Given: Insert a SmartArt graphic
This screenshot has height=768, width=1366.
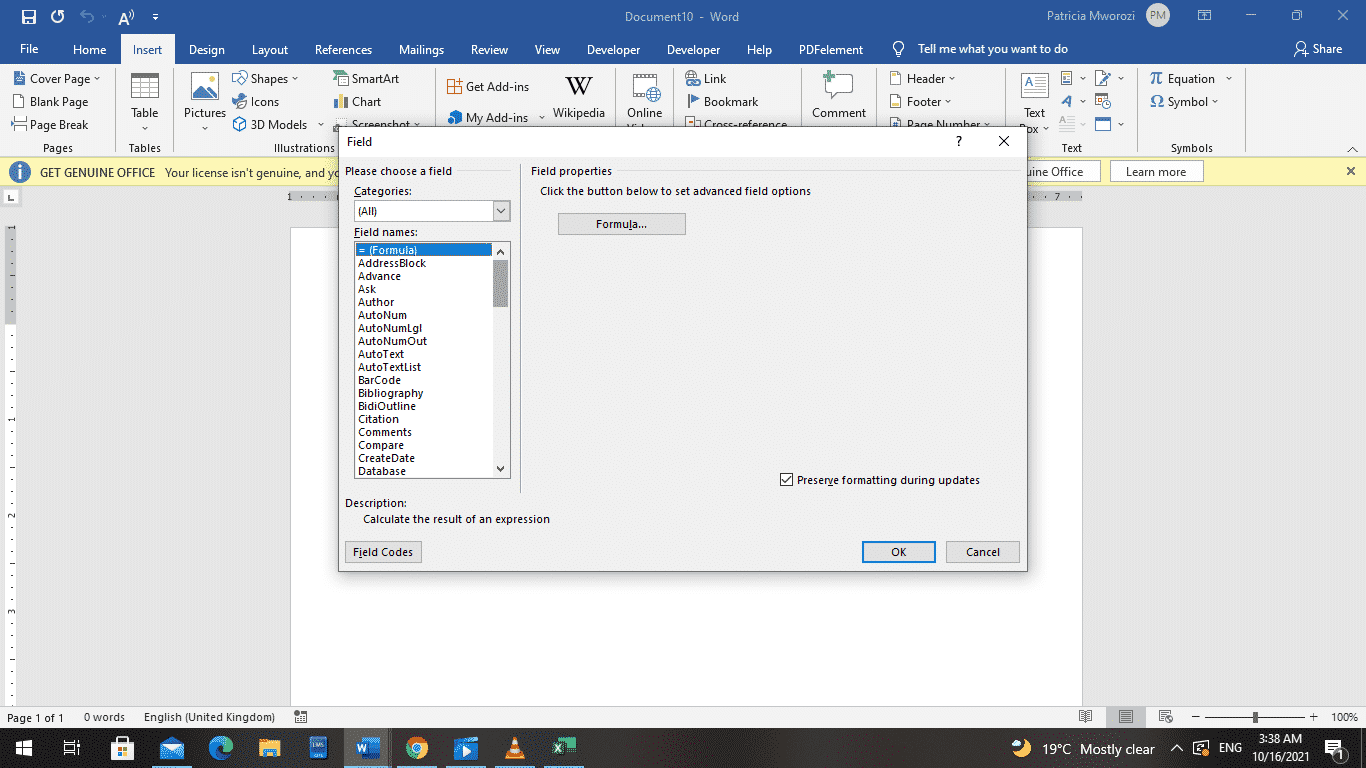Looking at the screenshot, I should [366, 79].
